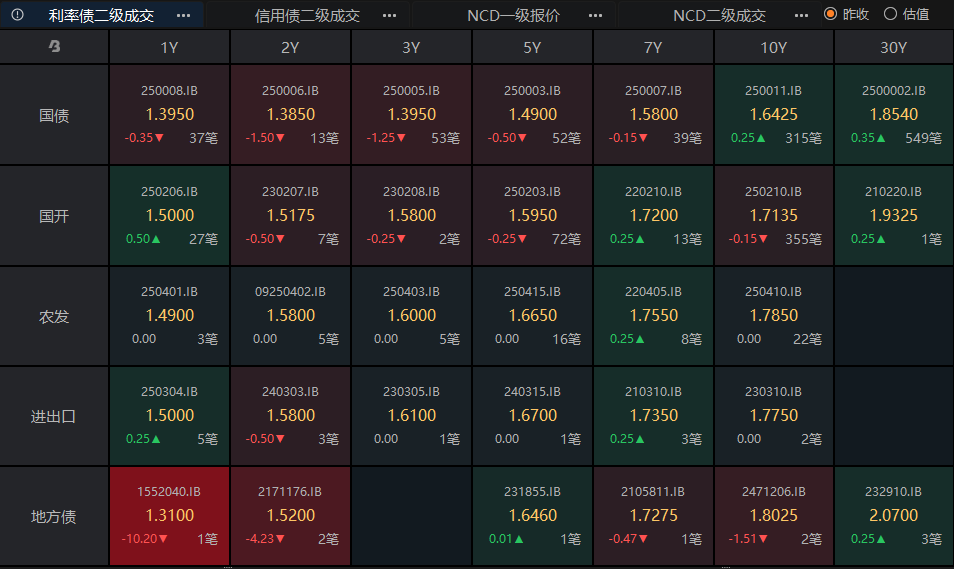
Task: Open bond 250403.IB cell
Action: pos(411,316)
